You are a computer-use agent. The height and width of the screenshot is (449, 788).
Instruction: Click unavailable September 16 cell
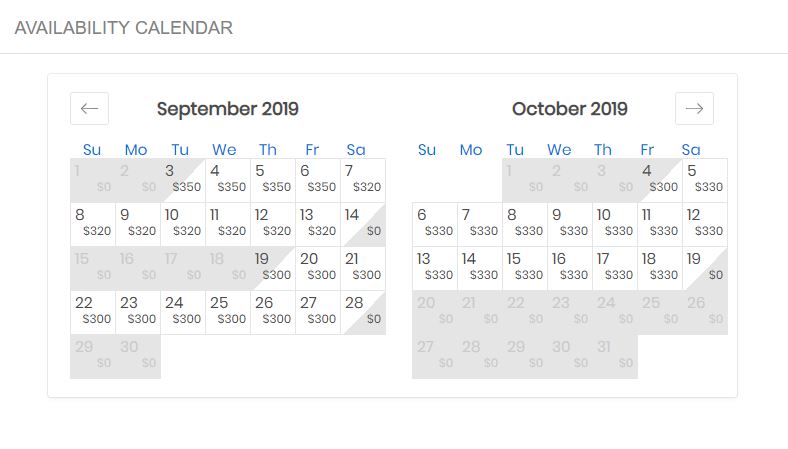(138, 269)
